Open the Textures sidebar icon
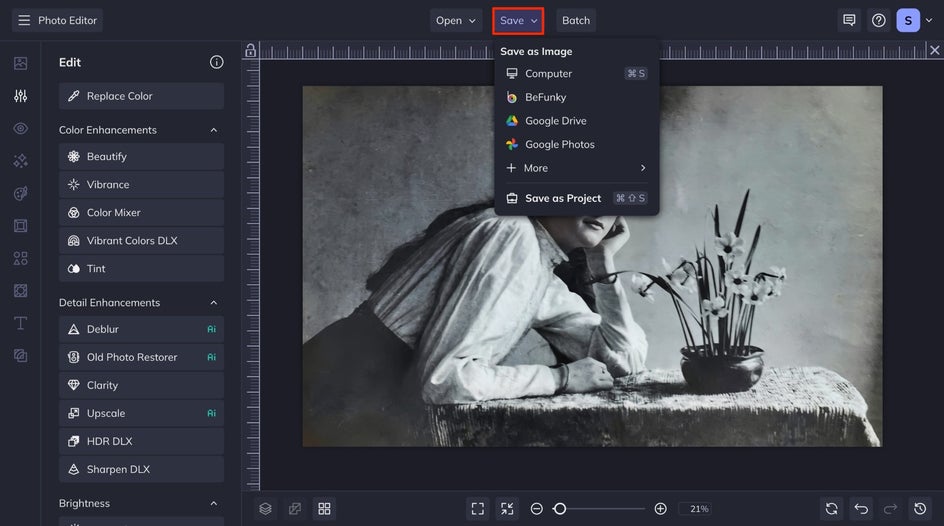The image size is (944, 526). (20, 356)
